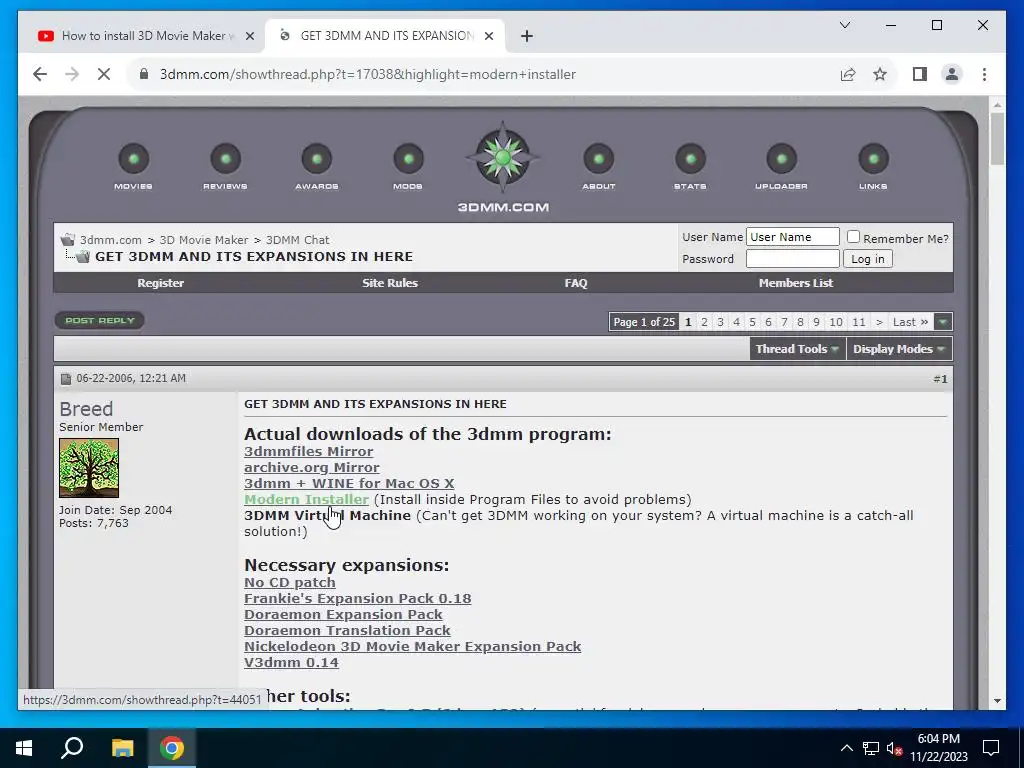Viewport: 1024px width, 768px height.
Task: Click the site lock icon
Action: tap(144, 74)
